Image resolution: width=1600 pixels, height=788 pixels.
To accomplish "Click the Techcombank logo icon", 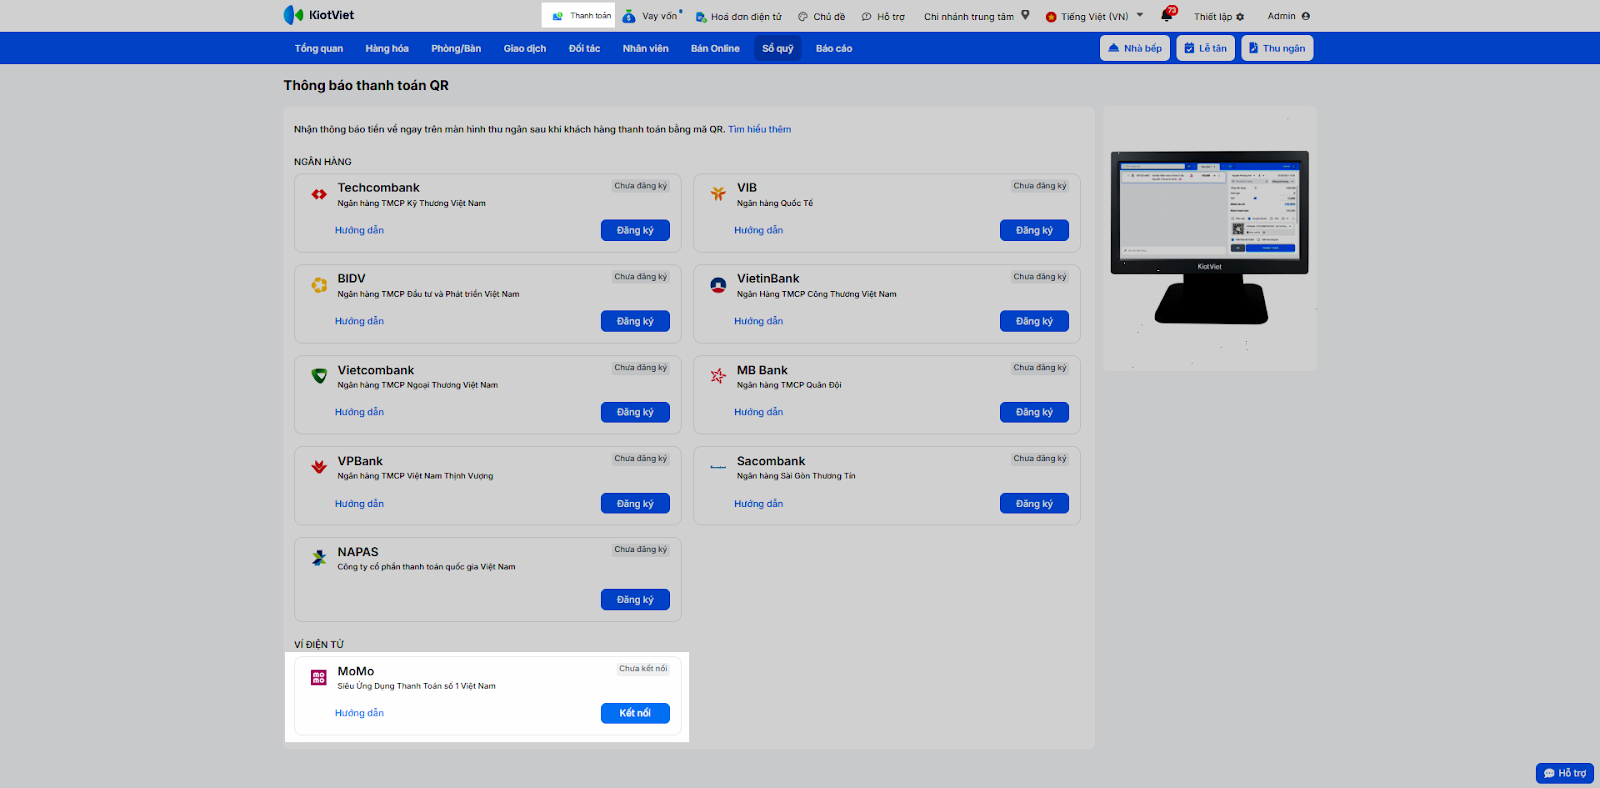I will [319, 194].
